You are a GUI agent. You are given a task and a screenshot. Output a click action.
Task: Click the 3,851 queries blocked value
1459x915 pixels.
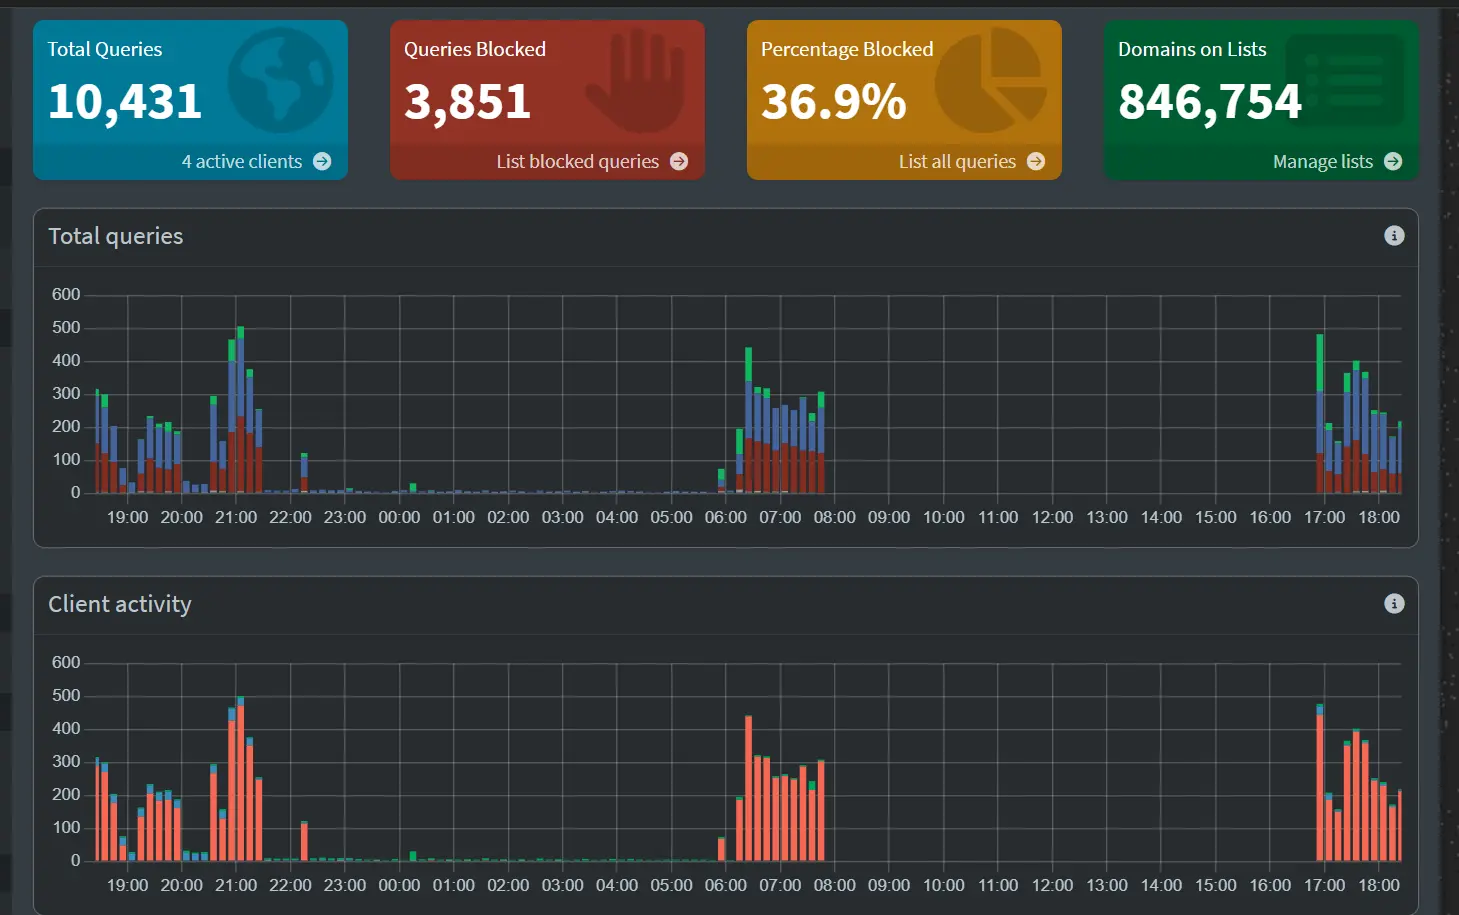tap(467, 101)
